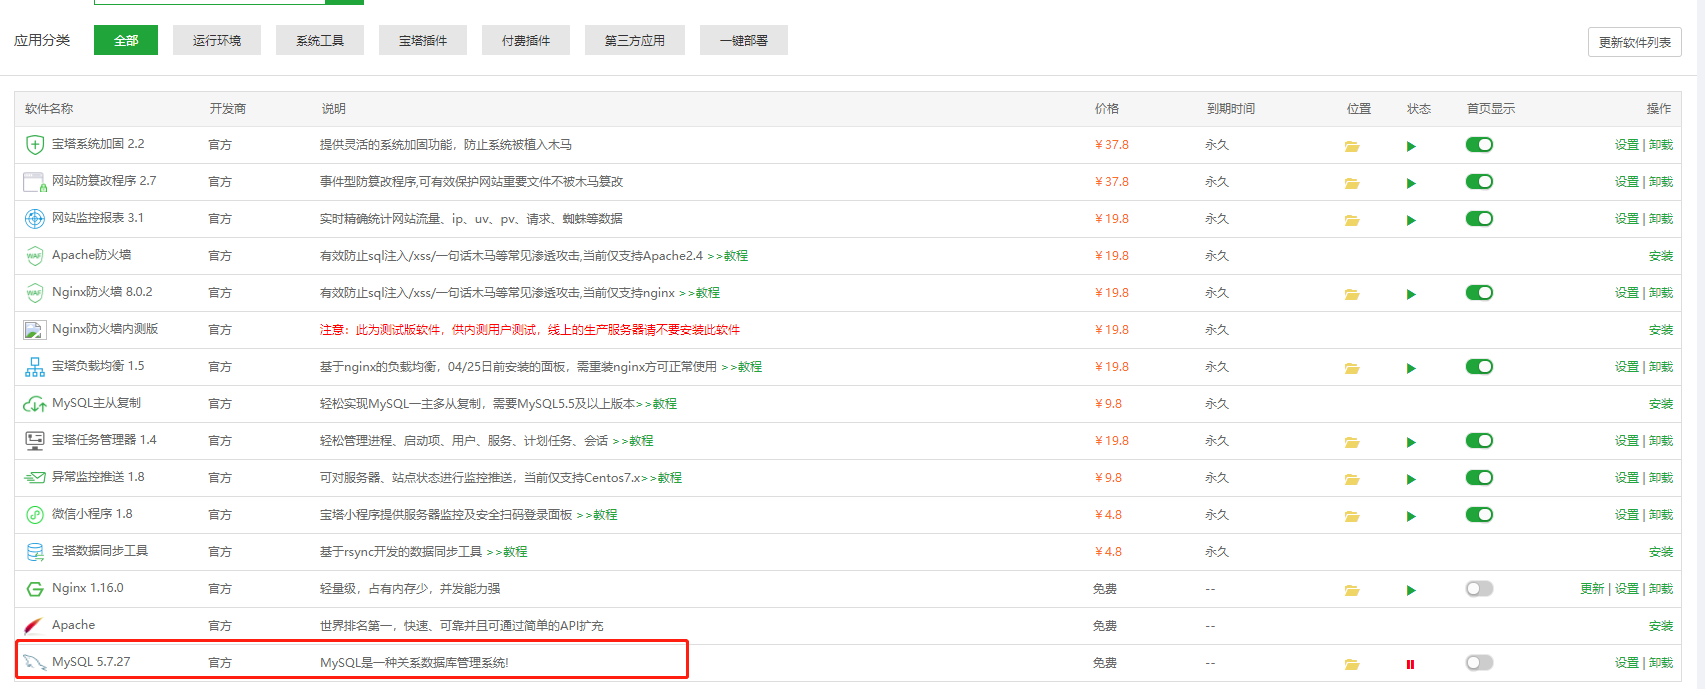Image resolution: width=1705 pixels, height=689 pixels.
Task: Click 更新软件列表 button
Action: coord(1635,42)
